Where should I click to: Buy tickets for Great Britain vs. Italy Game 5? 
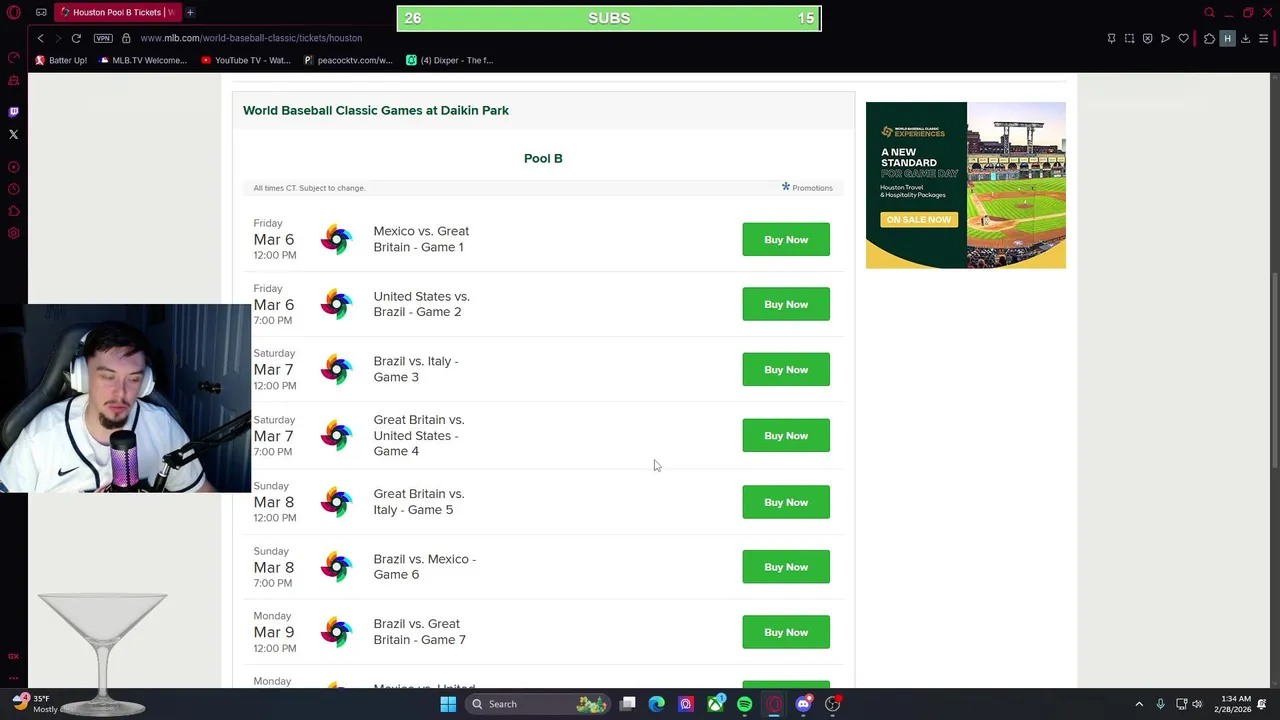click(x=786, y=502)
